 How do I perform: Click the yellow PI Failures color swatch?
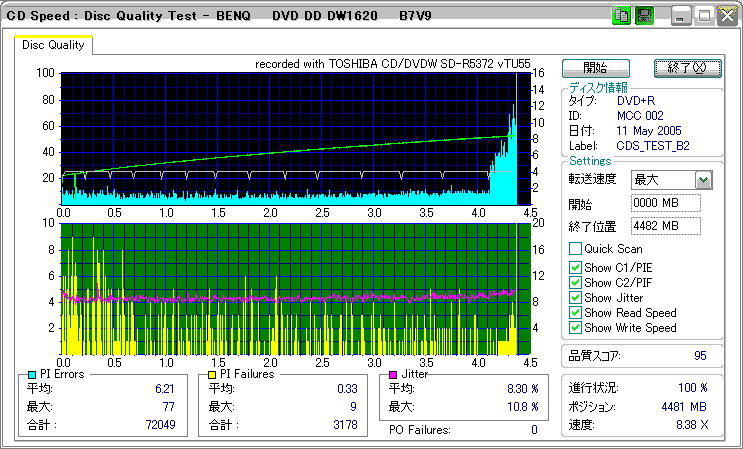(211, 374)
